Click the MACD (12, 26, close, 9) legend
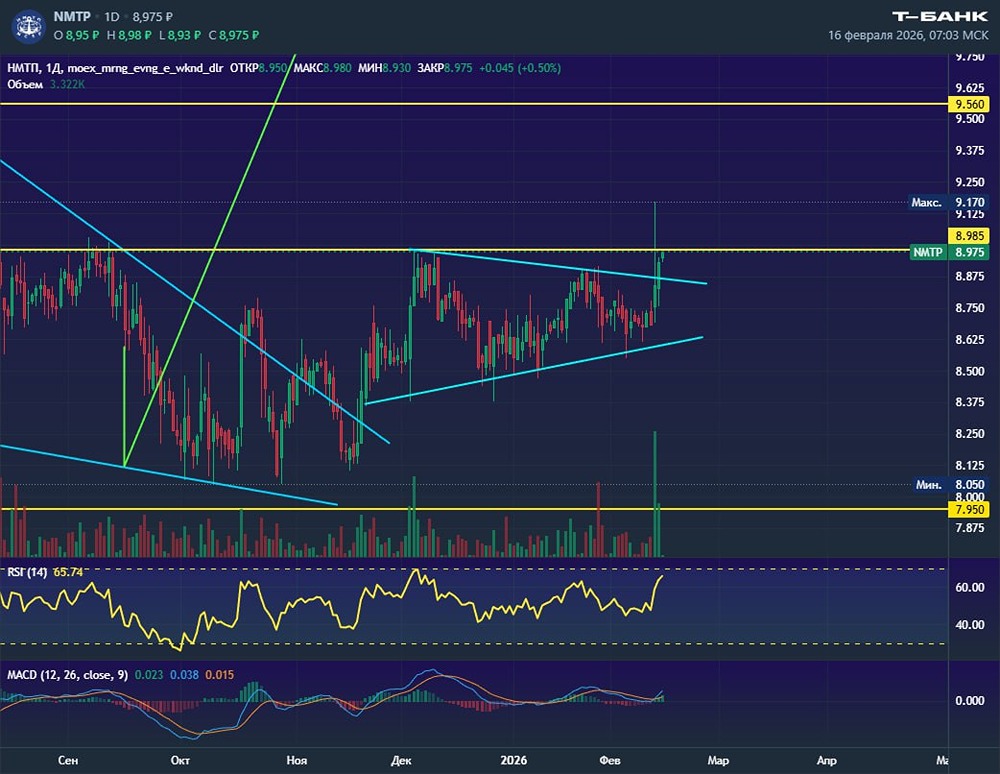Image resolution: width=1000 pixels, height=774 pixels. (x=68, y=675)
